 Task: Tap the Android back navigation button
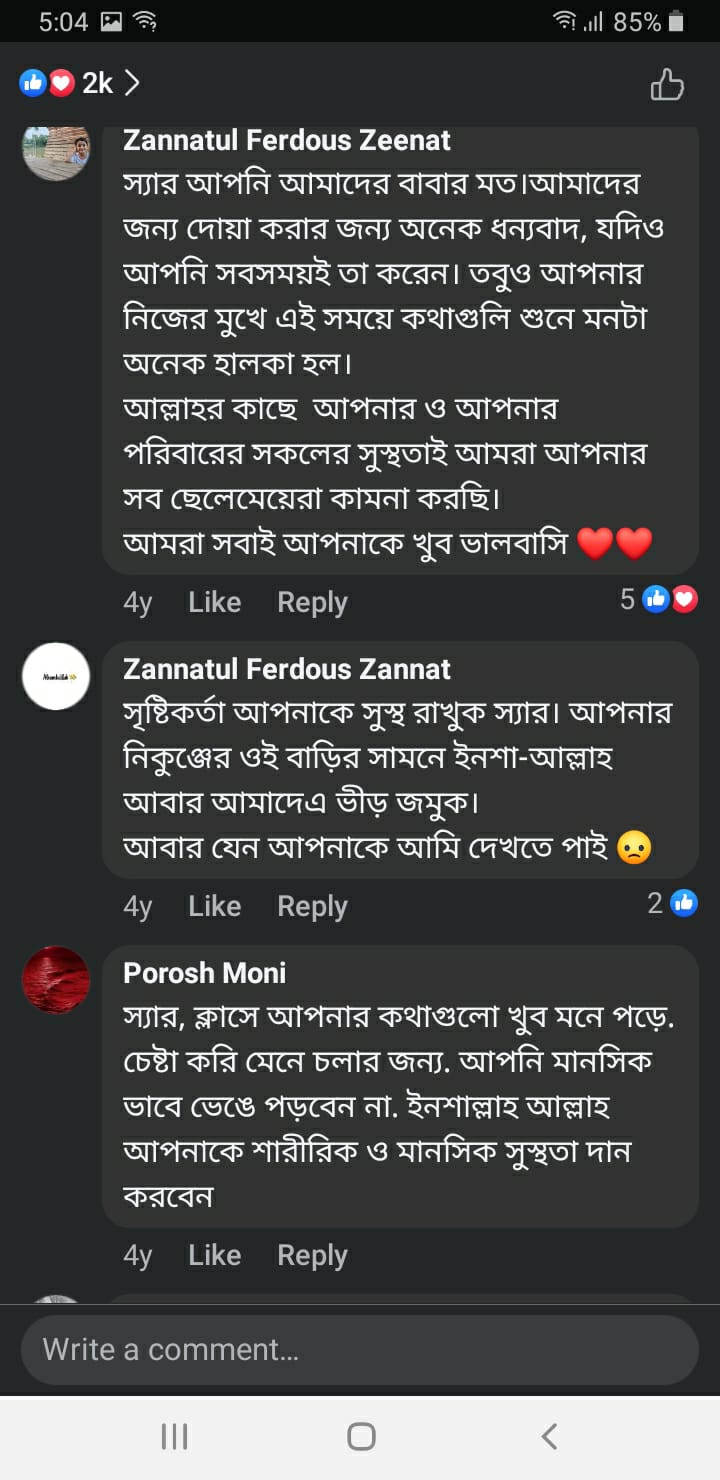pos(548,1437)
